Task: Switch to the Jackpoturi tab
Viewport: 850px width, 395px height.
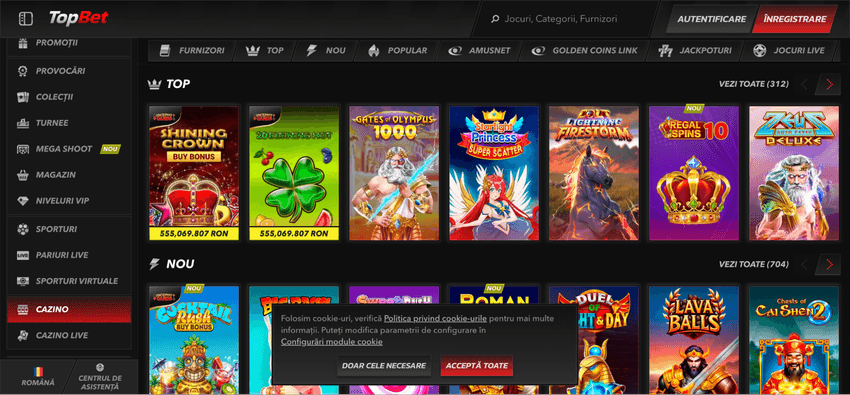Action: [x=694, y=50]
